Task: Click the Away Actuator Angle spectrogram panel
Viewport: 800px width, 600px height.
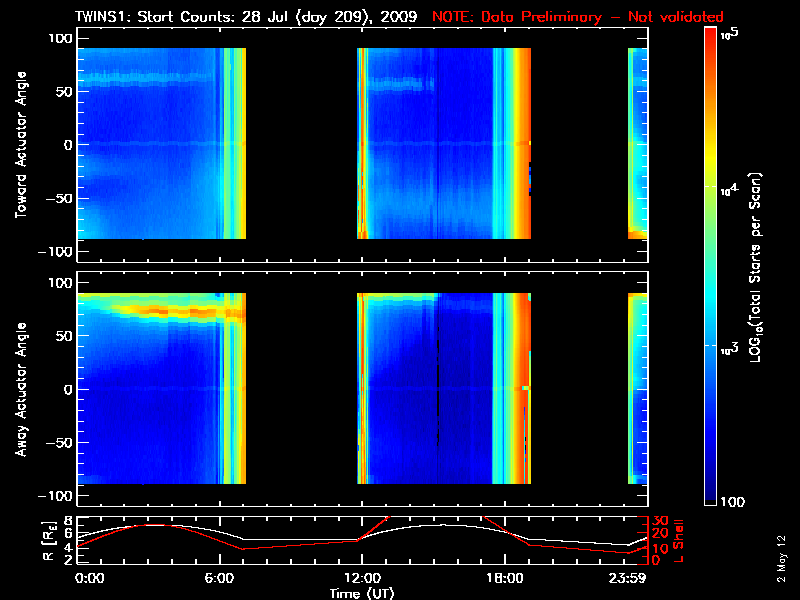Action: (362, 389)
